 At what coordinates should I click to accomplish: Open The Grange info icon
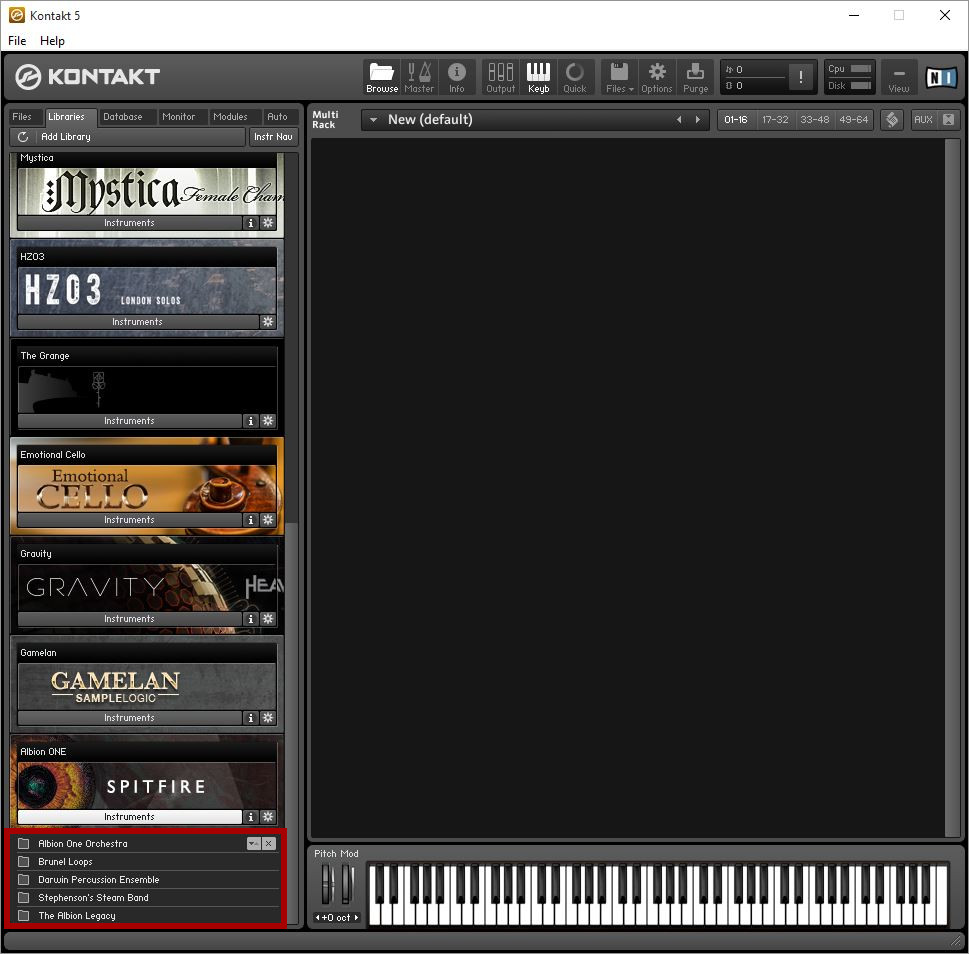(250, 421)
